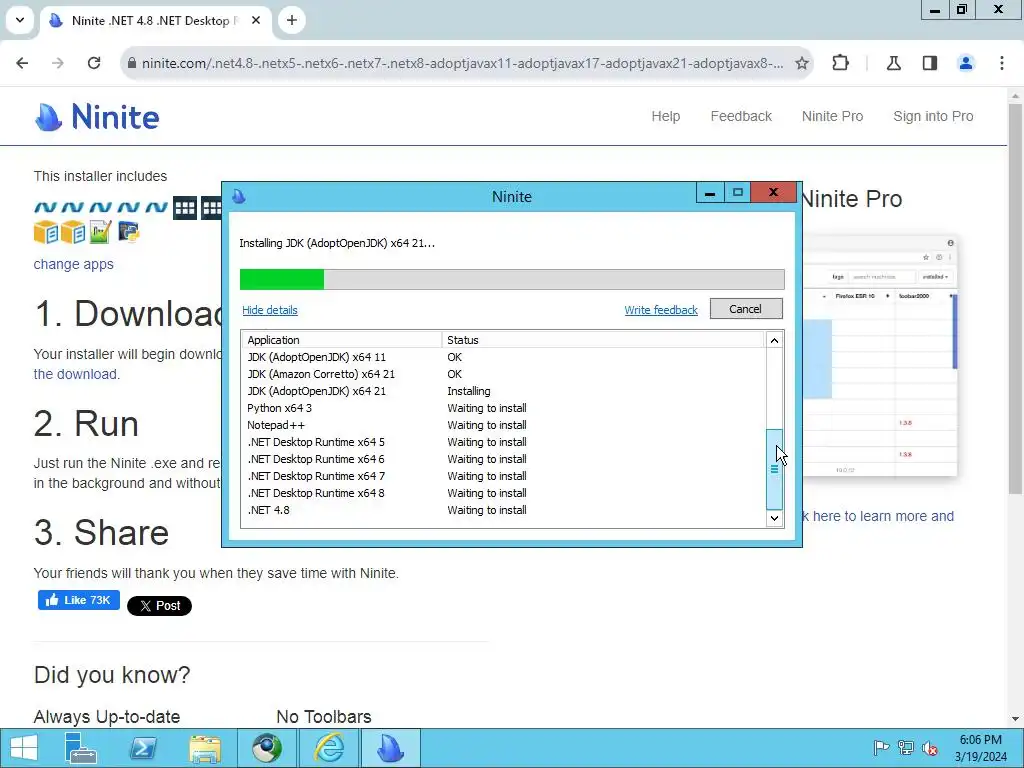The image size is (1024, 768).
Task: Click the installer list scroll down arrow
Action: (774, 518)
